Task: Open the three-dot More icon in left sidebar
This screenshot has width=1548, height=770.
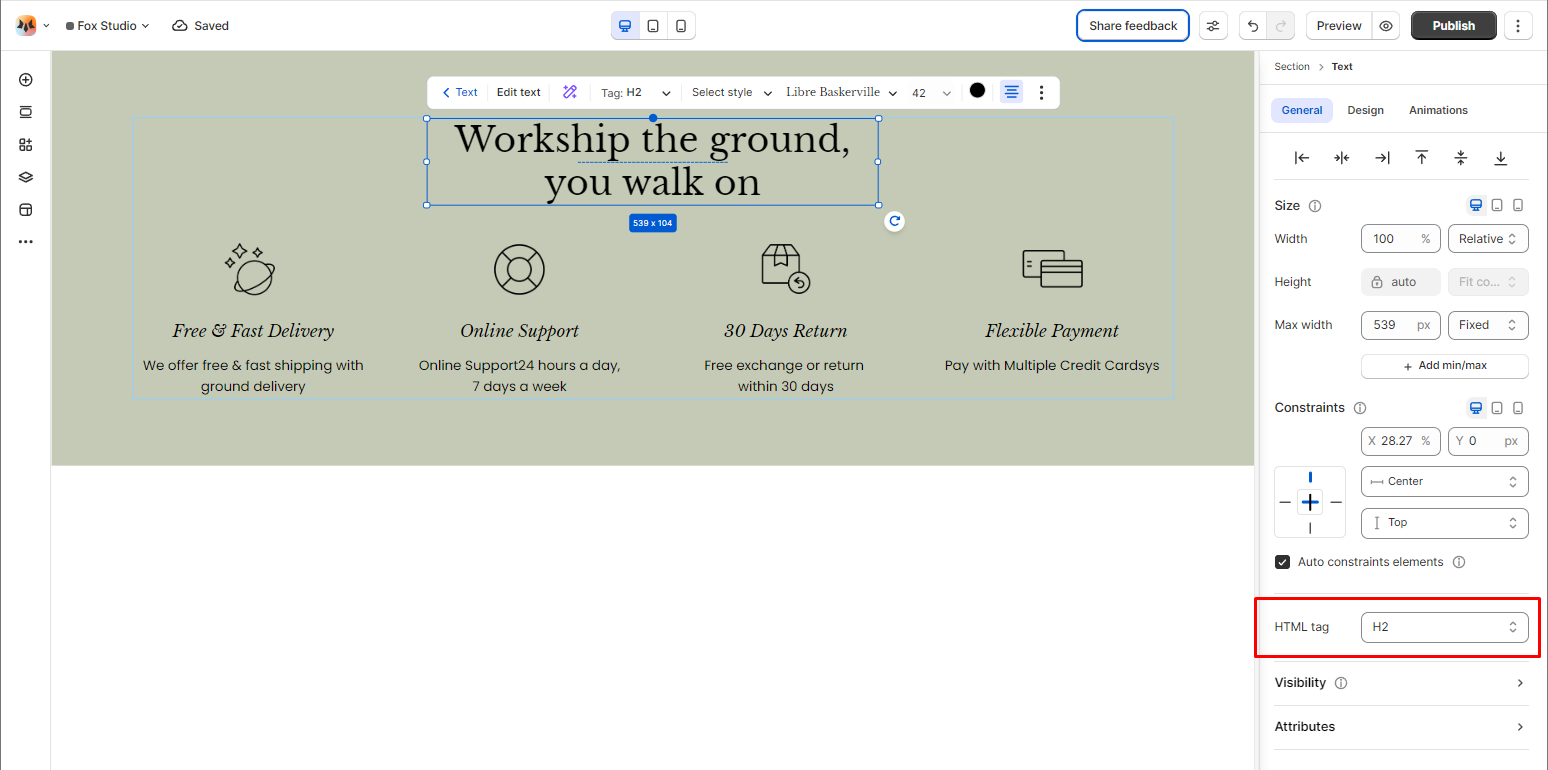Action: click(x=26, y=242)
